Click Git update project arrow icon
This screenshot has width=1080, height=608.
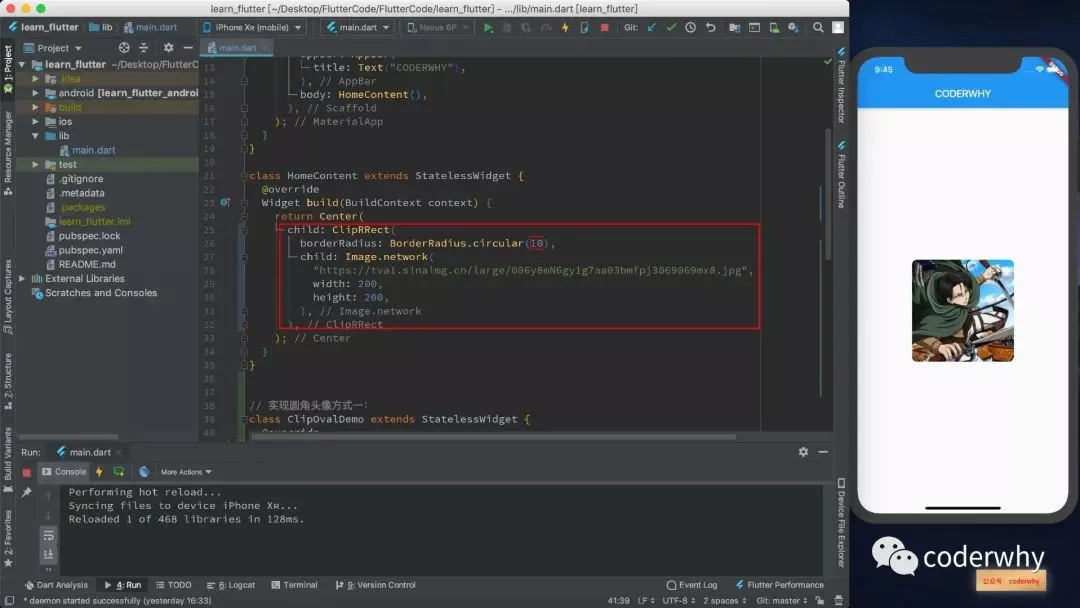(652, 28)
